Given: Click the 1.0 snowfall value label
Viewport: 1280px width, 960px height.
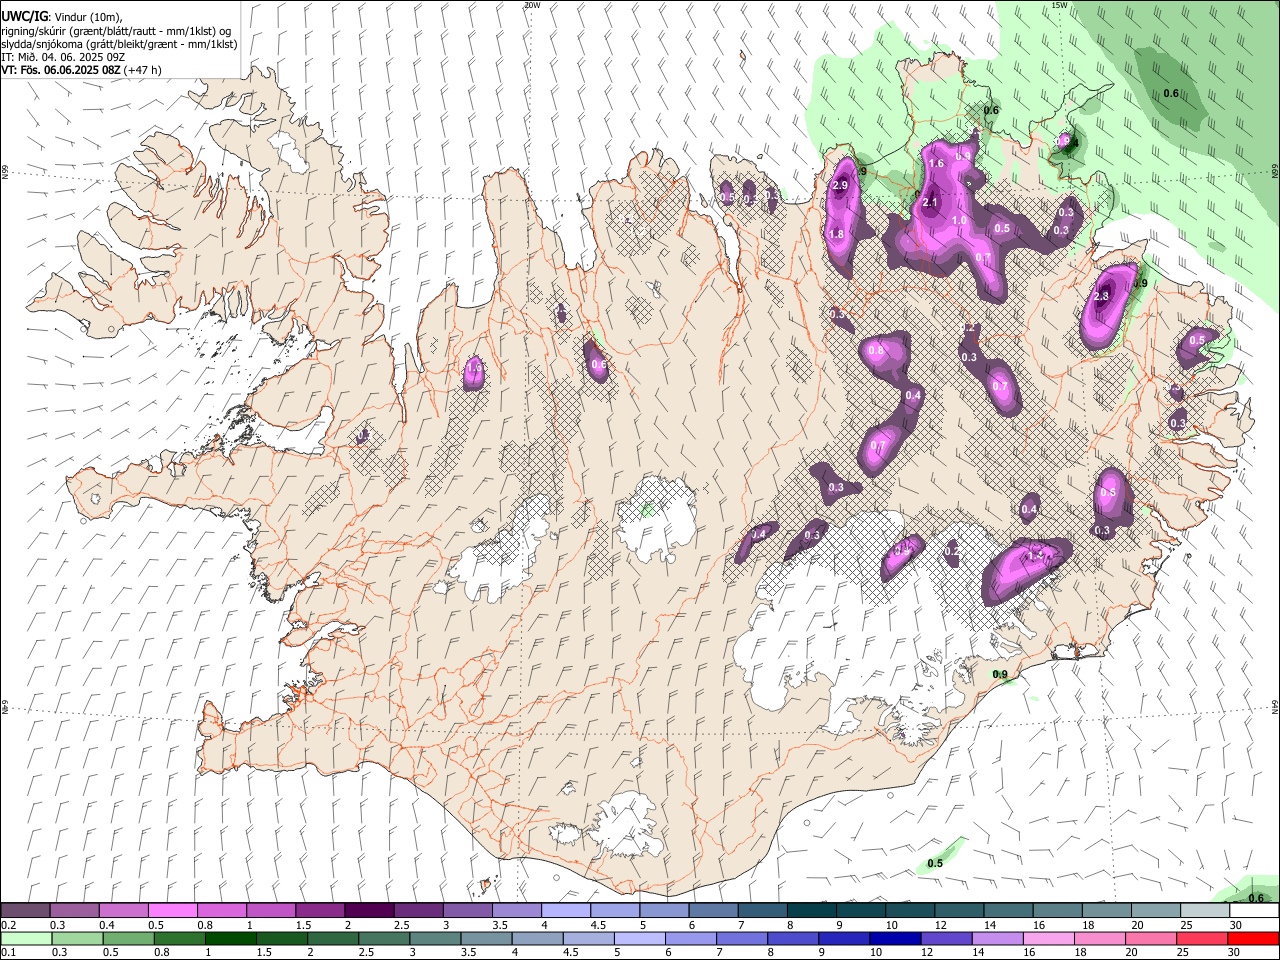Looking at the screenshot, I should 958,221.
